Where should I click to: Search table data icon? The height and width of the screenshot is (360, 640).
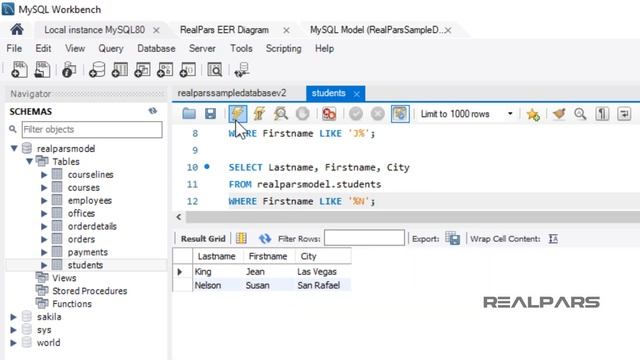coord(215,70)
